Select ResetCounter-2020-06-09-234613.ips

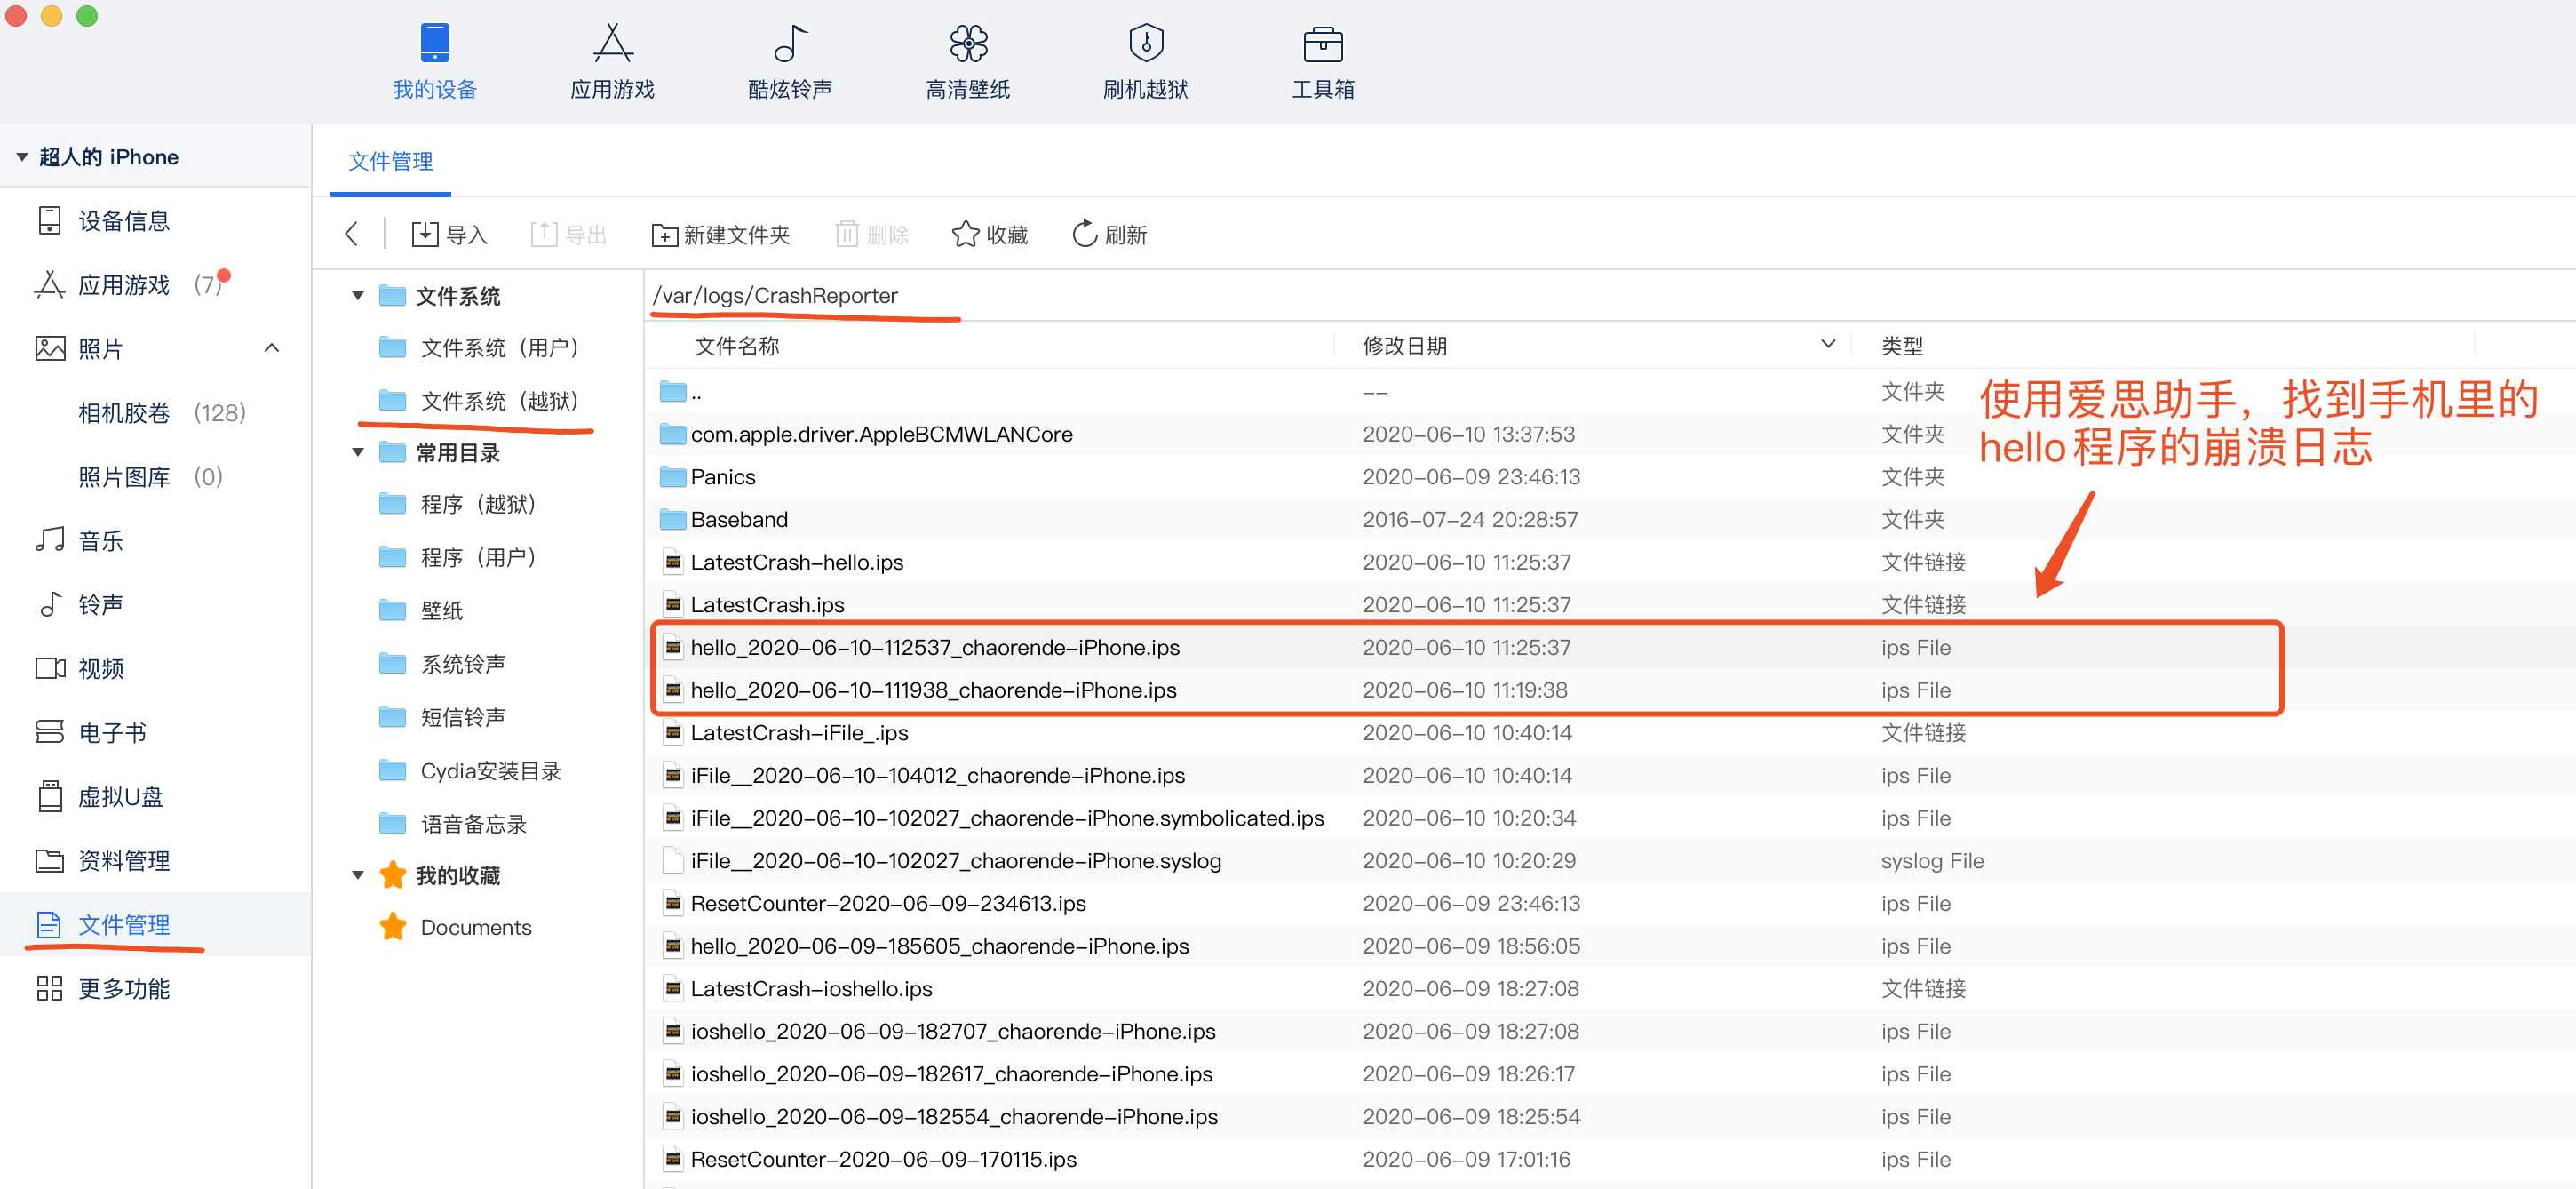point(1610,904)
